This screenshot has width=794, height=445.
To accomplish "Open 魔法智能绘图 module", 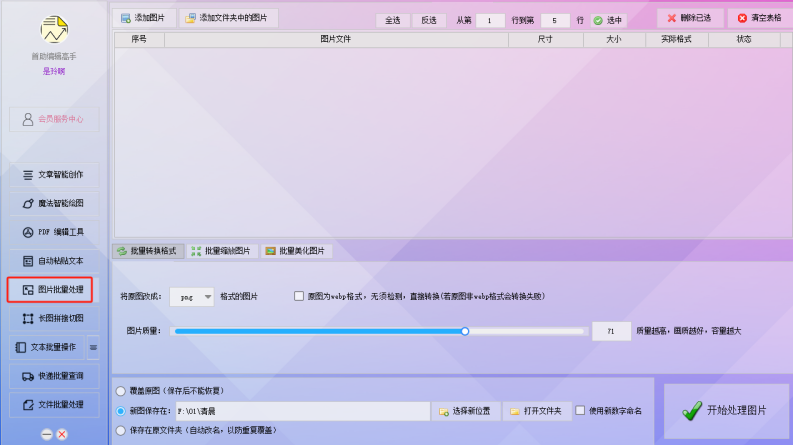I will click(54, 204).
